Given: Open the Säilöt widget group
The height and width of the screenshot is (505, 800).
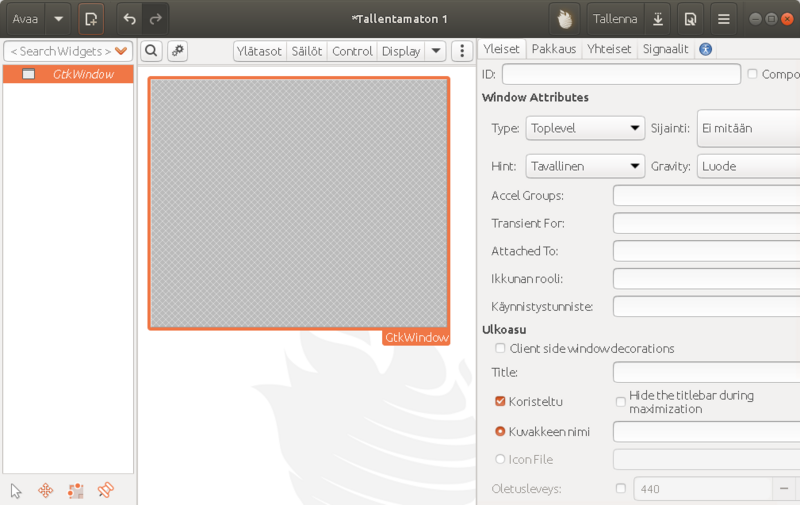Looking at the screenshot, I should [306, 51].
